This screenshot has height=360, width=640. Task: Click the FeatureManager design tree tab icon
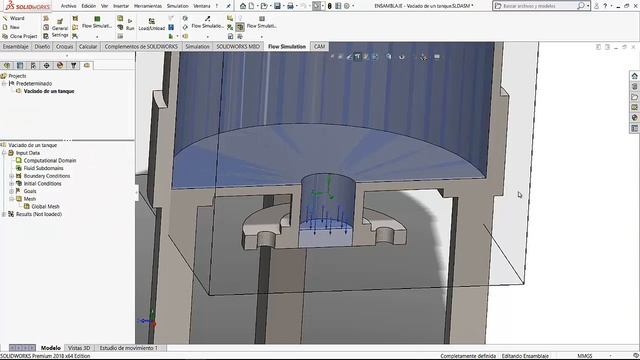coord(7,65)
